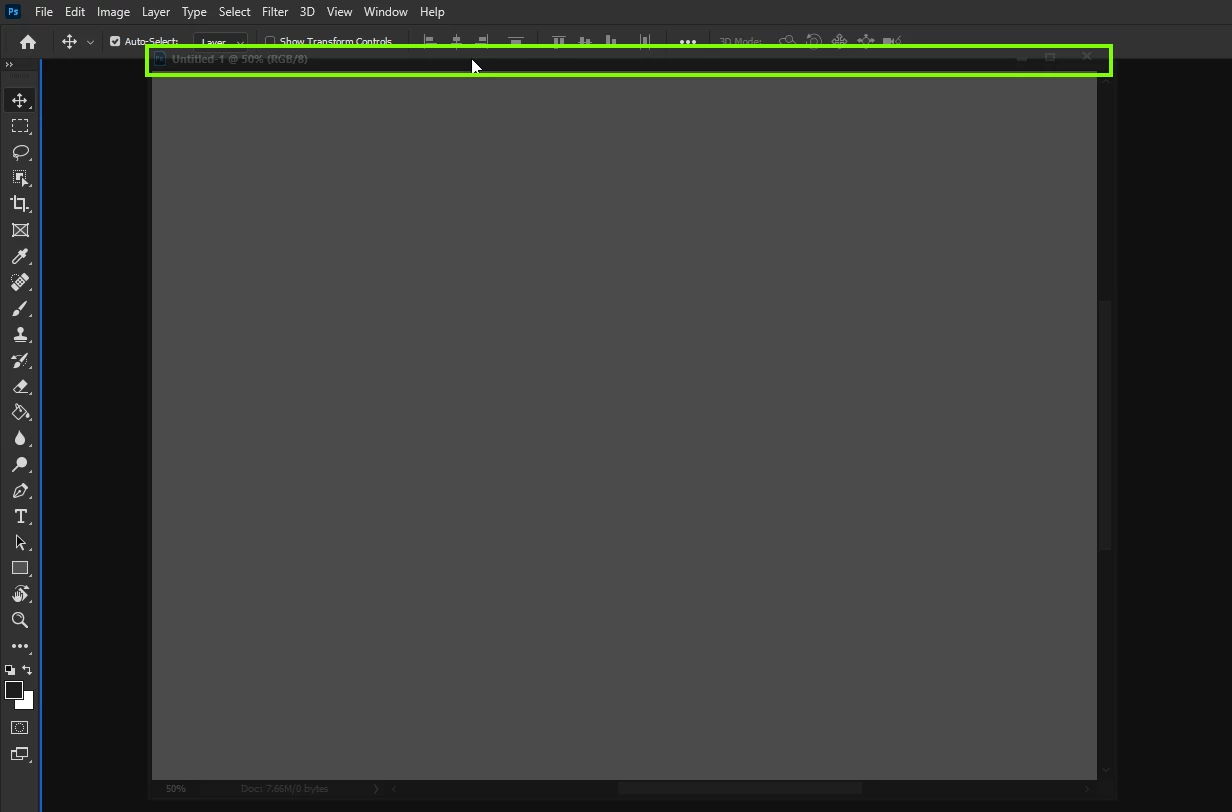Viewport: 1232px width, 812px height.
Task: Select the Rectangular Marquee tool
Action: [x=20, y=126]
